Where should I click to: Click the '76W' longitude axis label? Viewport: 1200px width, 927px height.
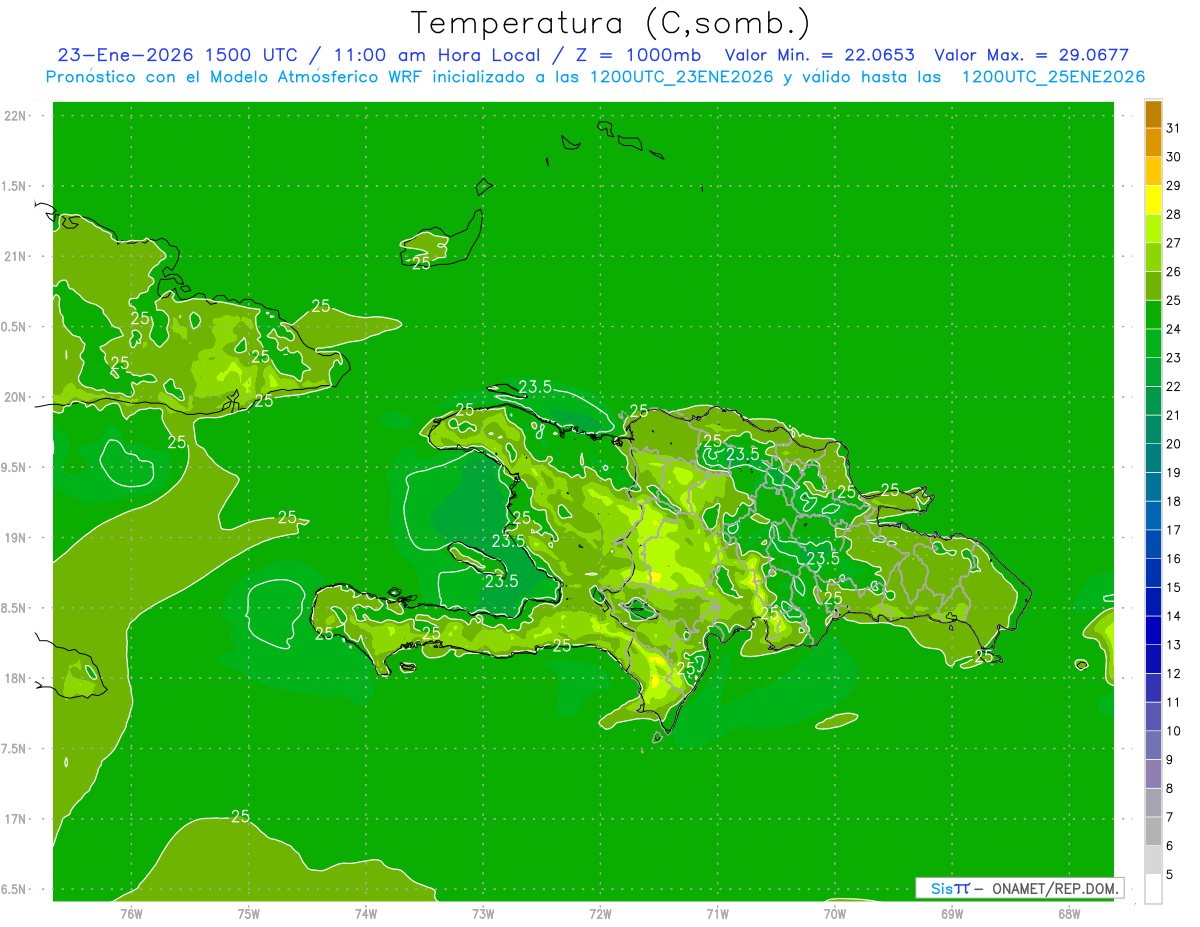coord(131,913)
